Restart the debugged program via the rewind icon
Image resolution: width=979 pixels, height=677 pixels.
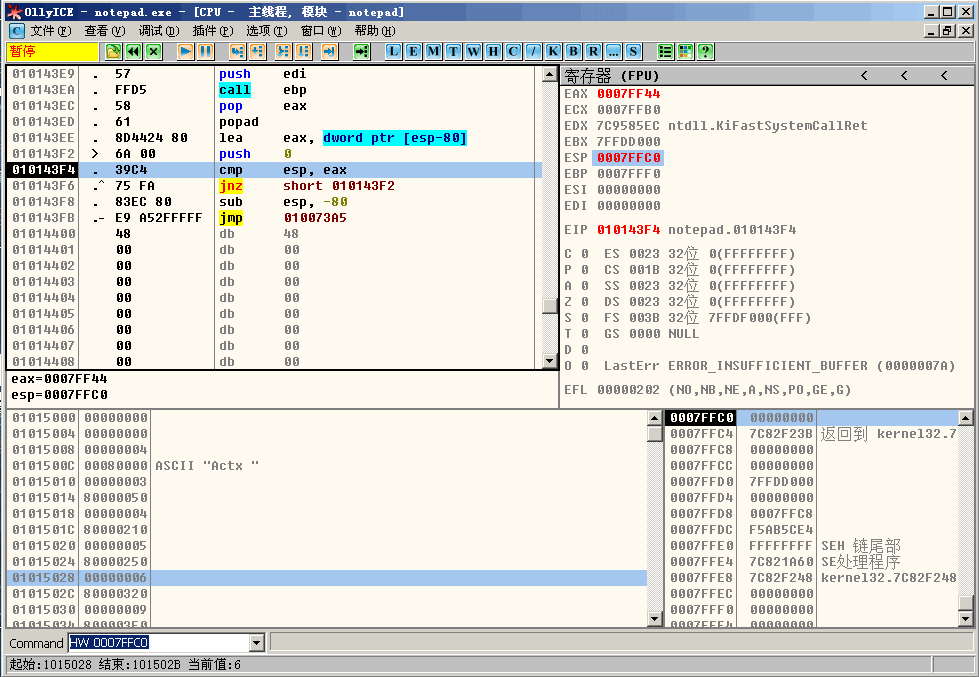point(133,51)
